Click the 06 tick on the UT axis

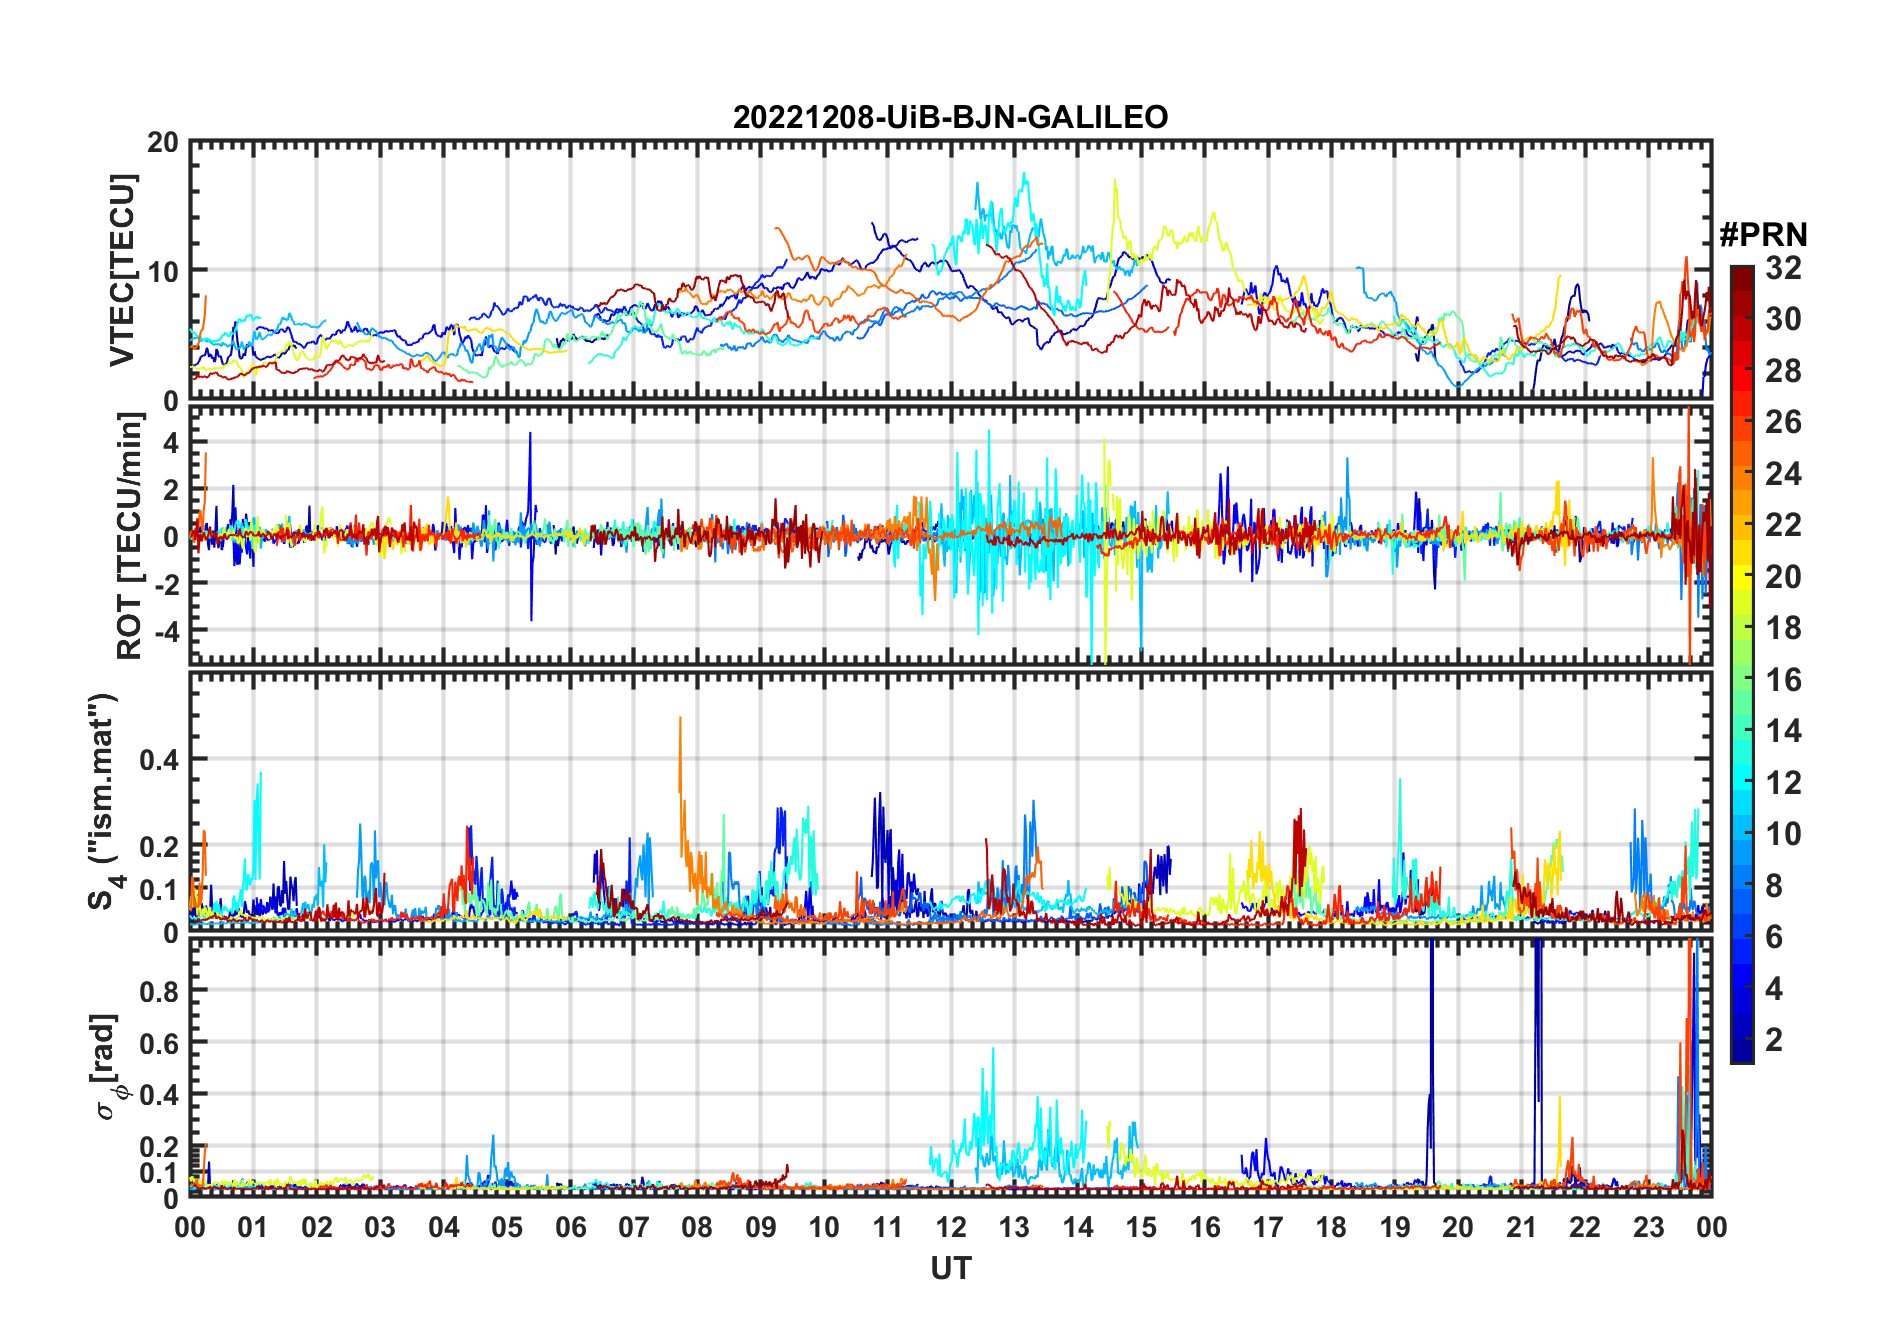(571, 1227)
